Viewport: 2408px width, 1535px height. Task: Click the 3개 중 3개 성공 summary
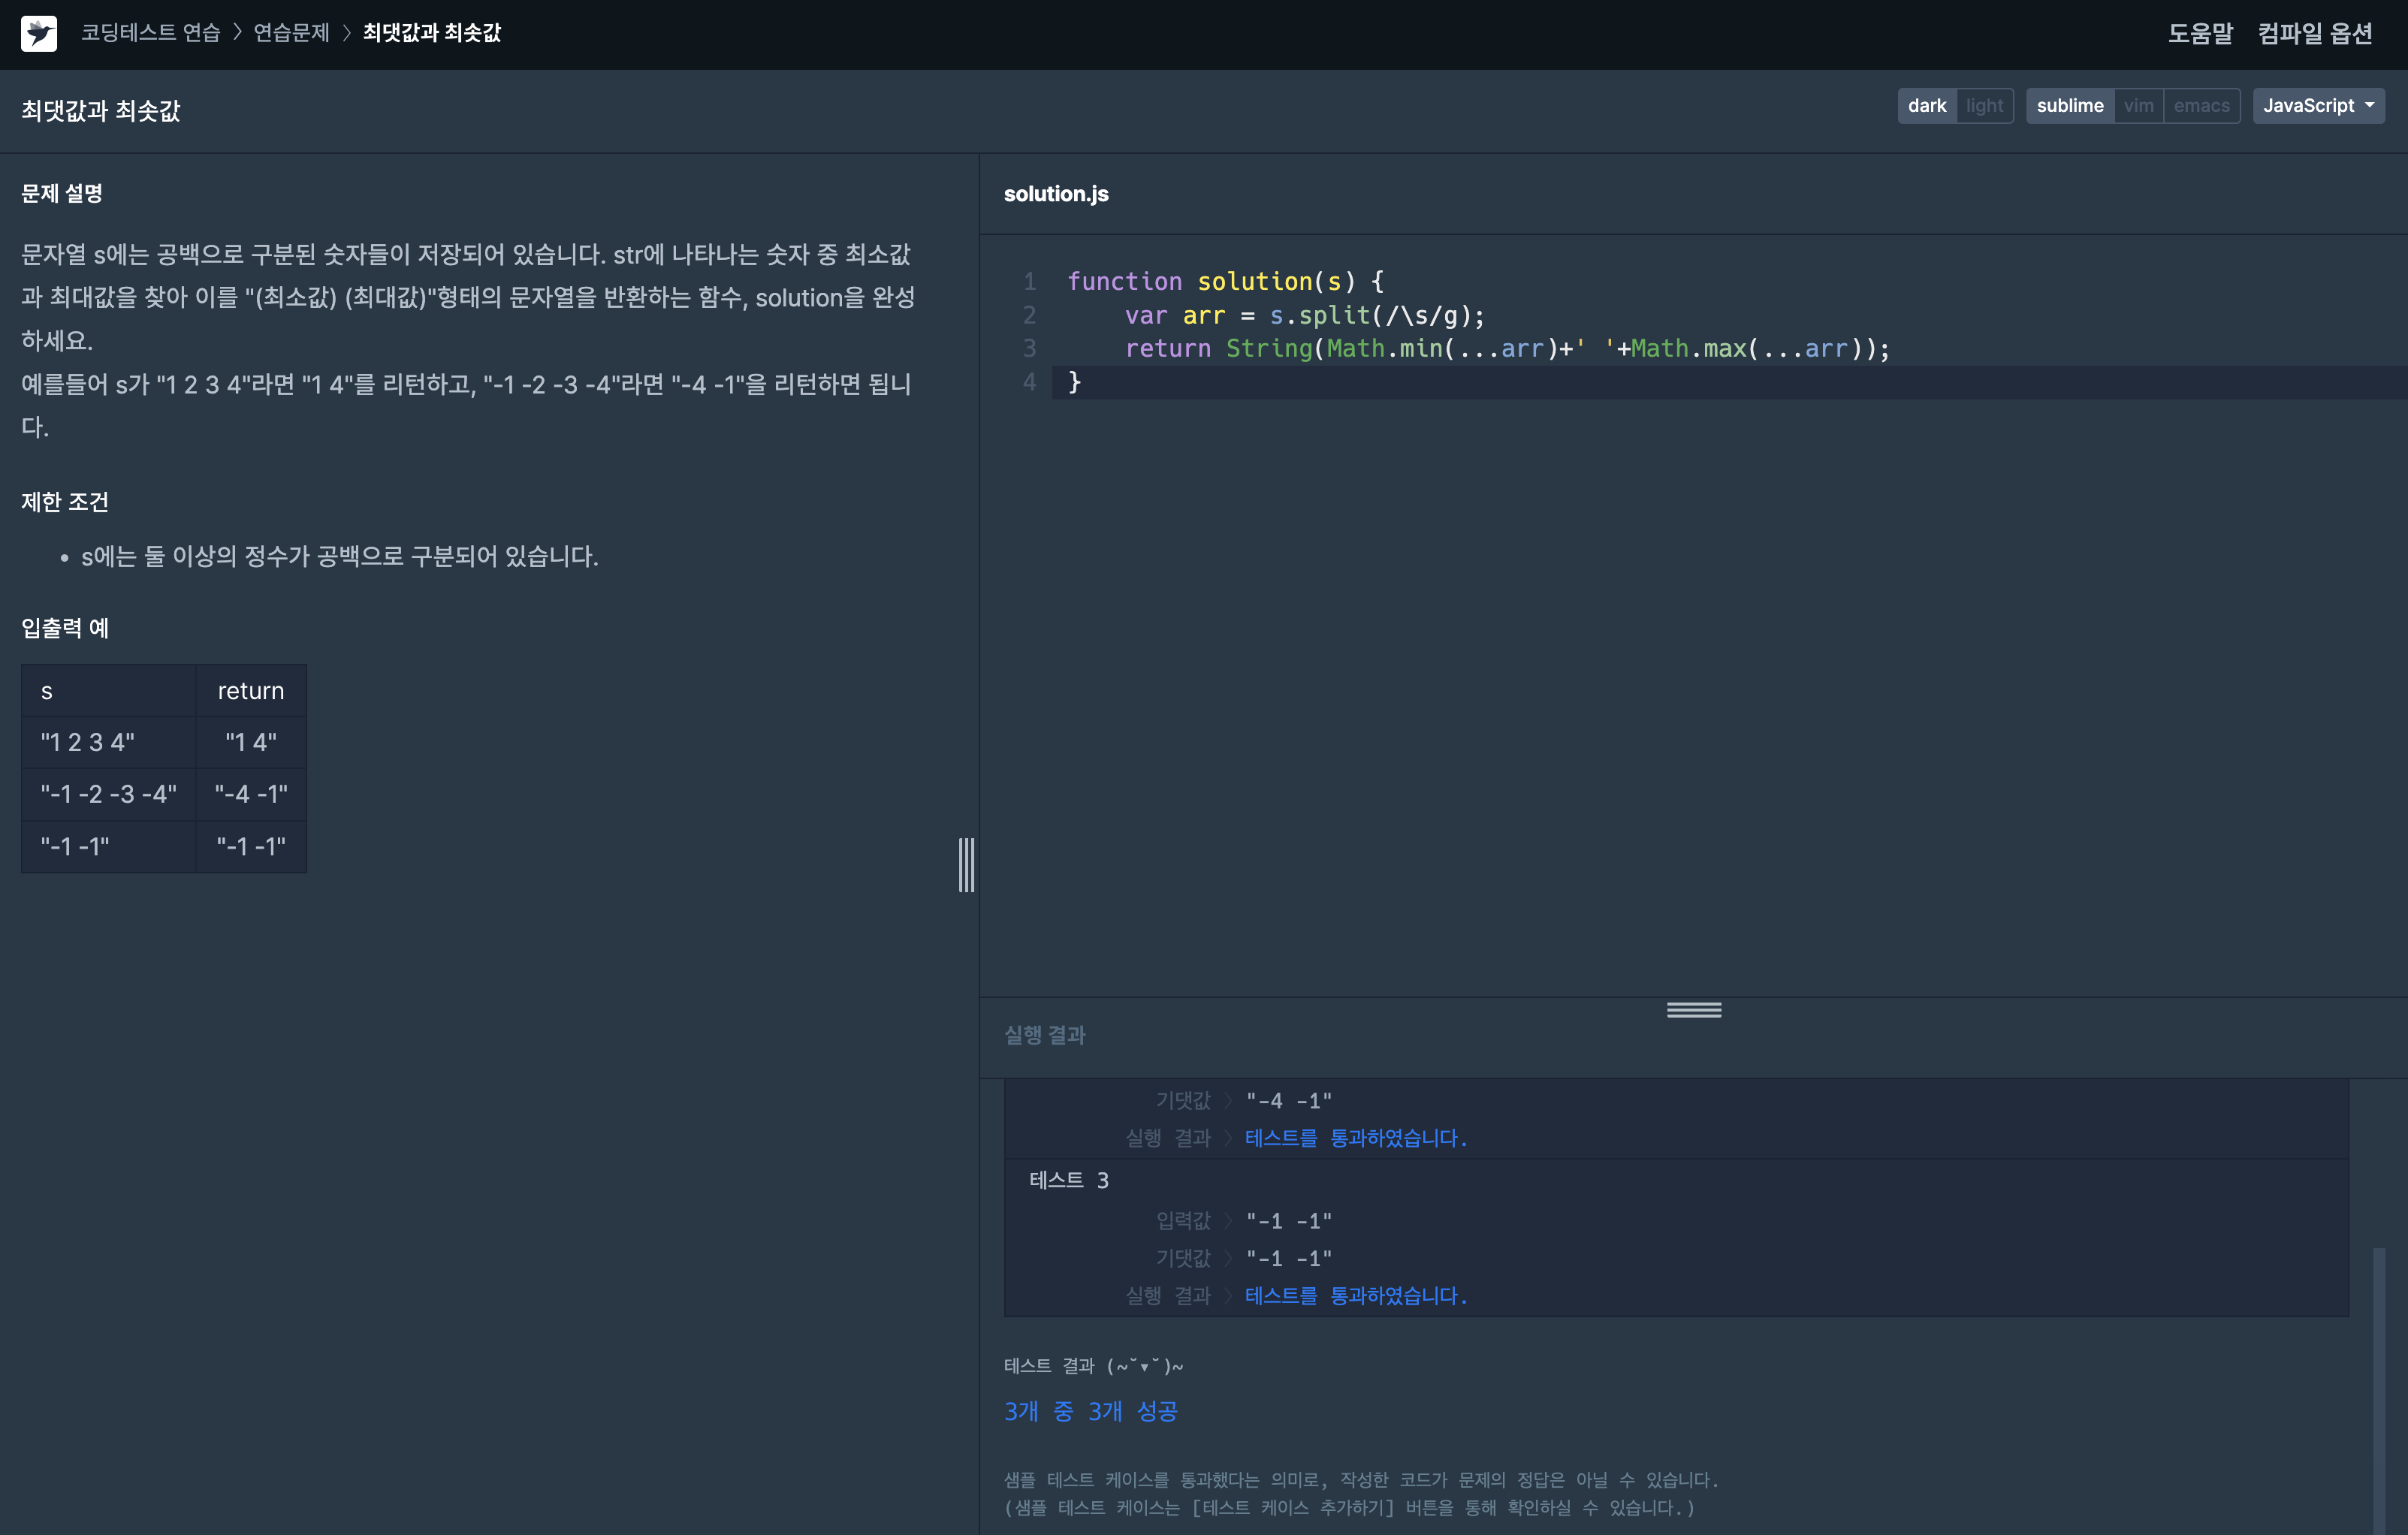[1091, 1411]
